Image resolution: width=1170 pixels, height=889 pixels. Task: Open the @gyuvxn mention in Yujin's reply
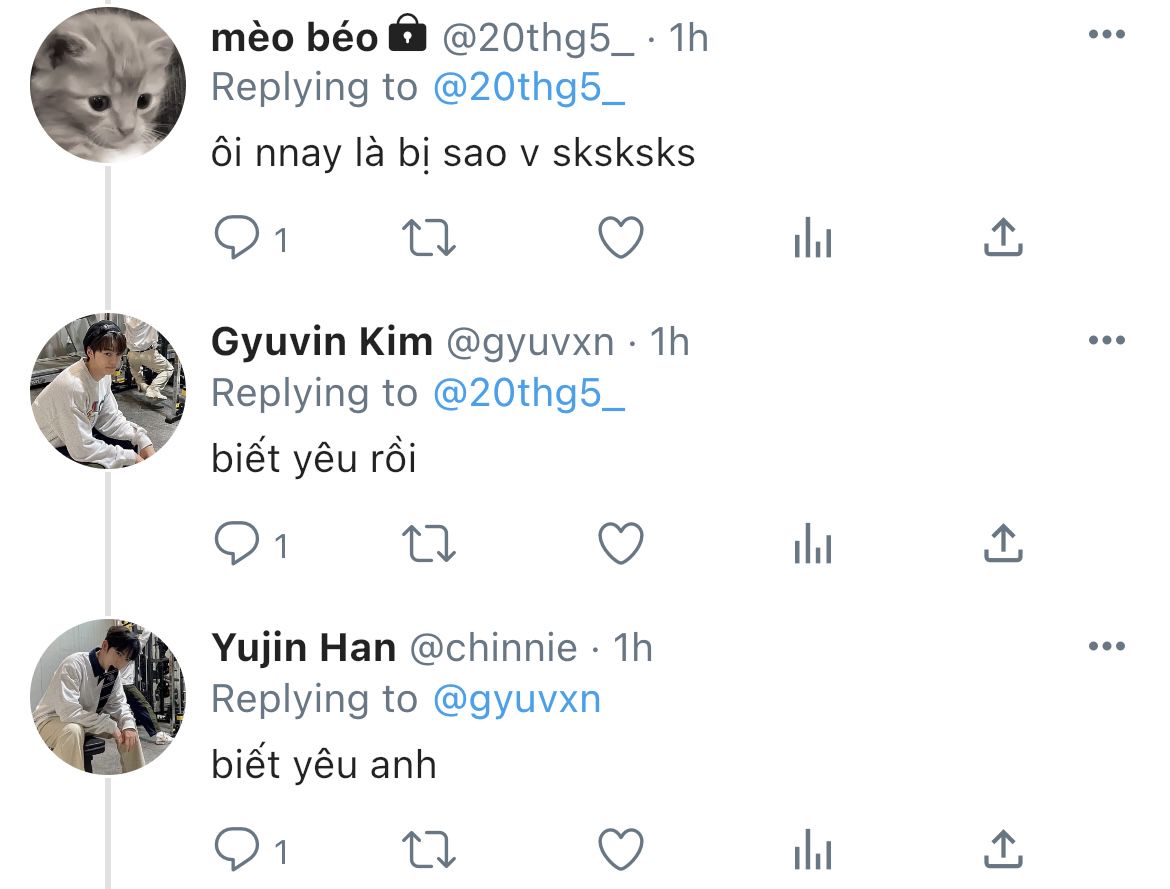click(x=516, y=699)
